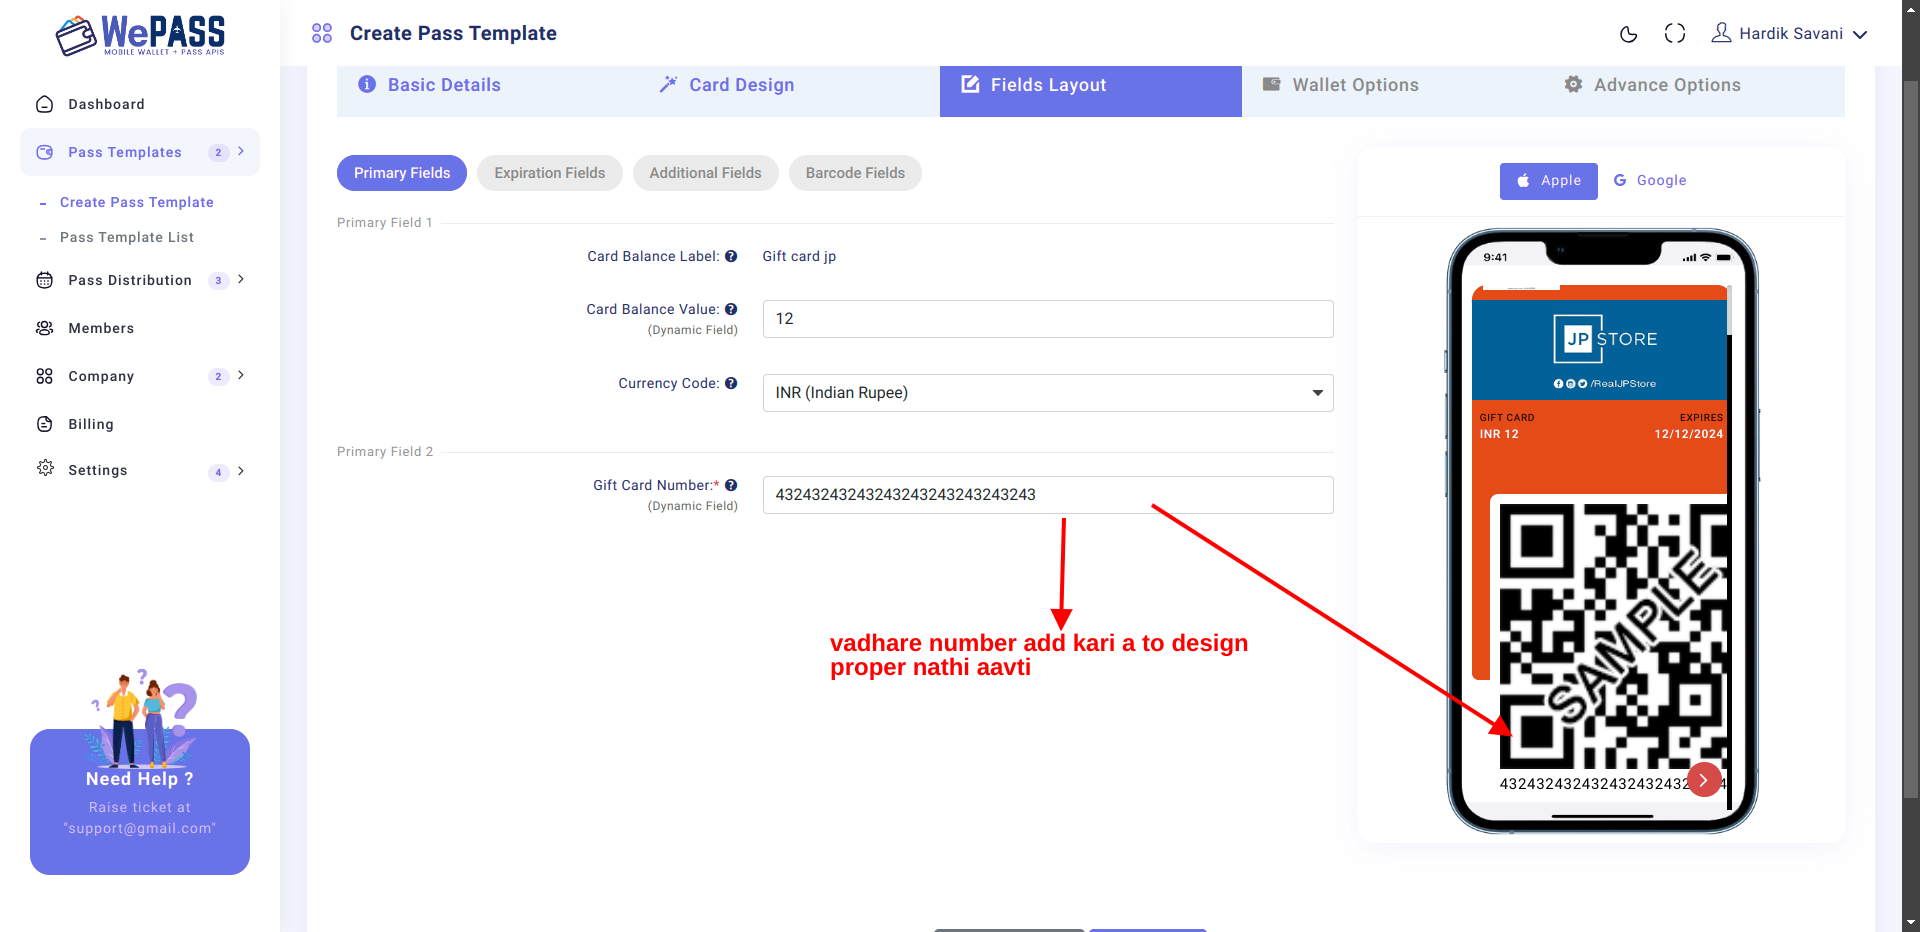This screenshot has width=1920, height=932.
Task: Switch to Barcode Fields
Action: pos(855,173)
